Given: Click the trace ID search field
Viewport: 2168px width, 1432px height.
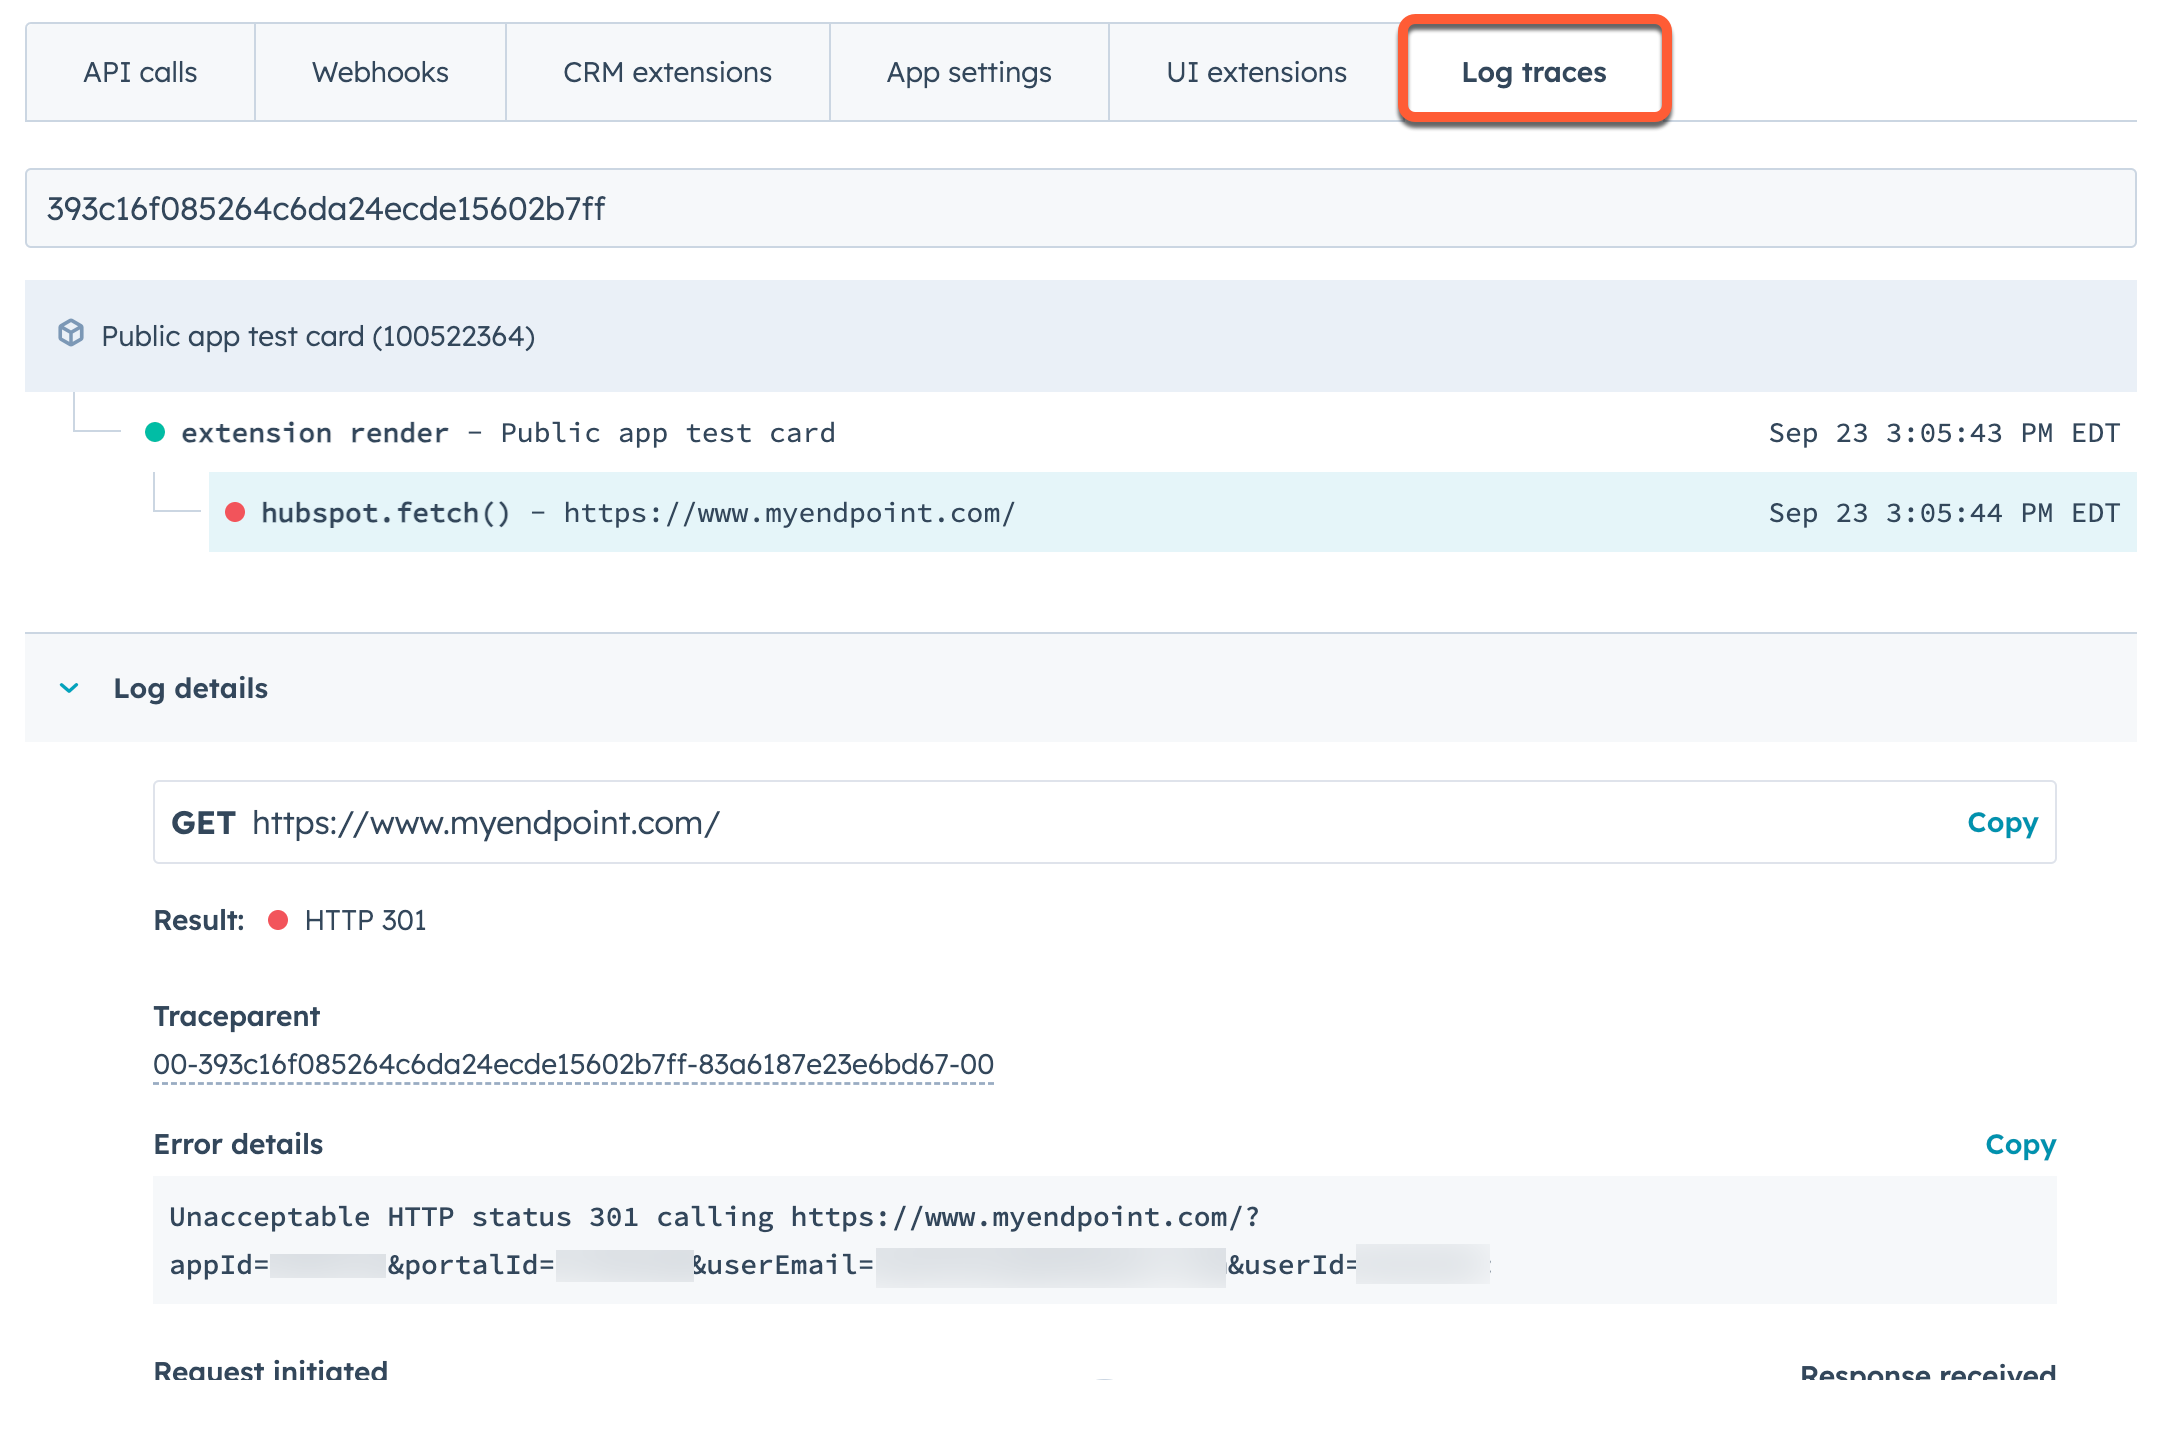Looking at the screenshot, I should pos(1080,208).
